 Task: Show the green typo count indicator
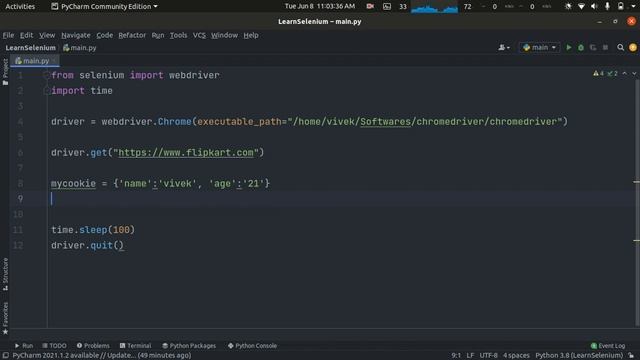[612, 73]
